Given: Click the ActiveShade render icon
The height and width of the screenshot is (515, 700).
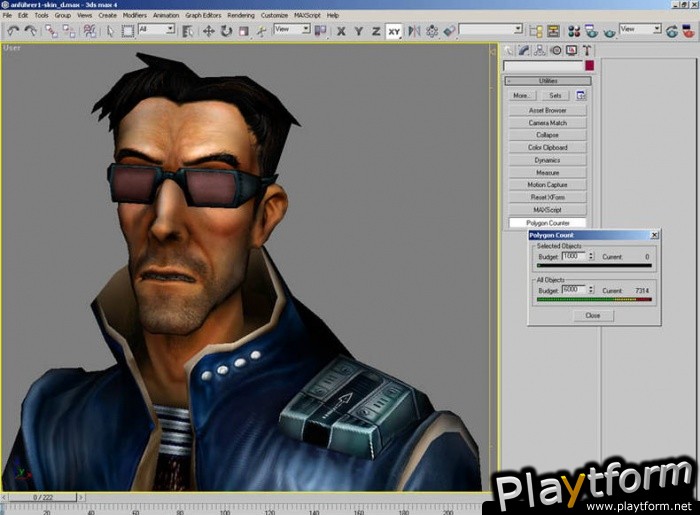Looking at the screenshot, I should coord(689,31).
